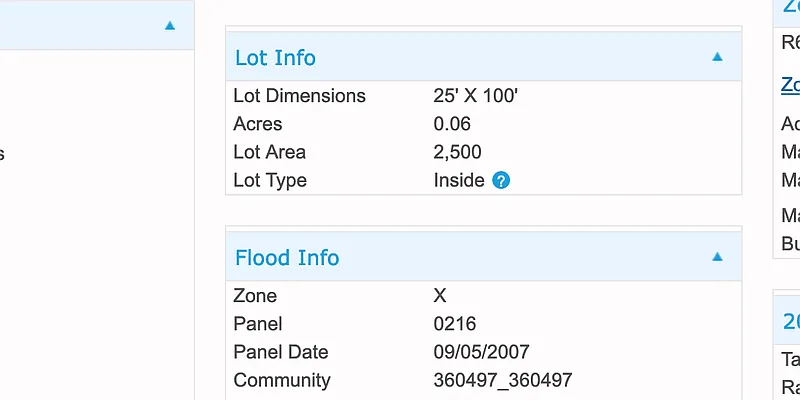Click the Panel Date label
Screen dimensions: 800x400
point(280,352)
